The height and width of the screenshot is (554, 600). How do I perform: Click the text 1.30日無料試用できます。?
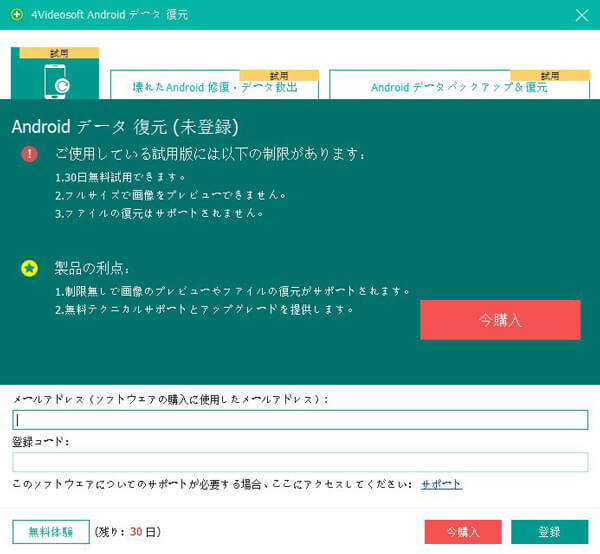[120, 177]
